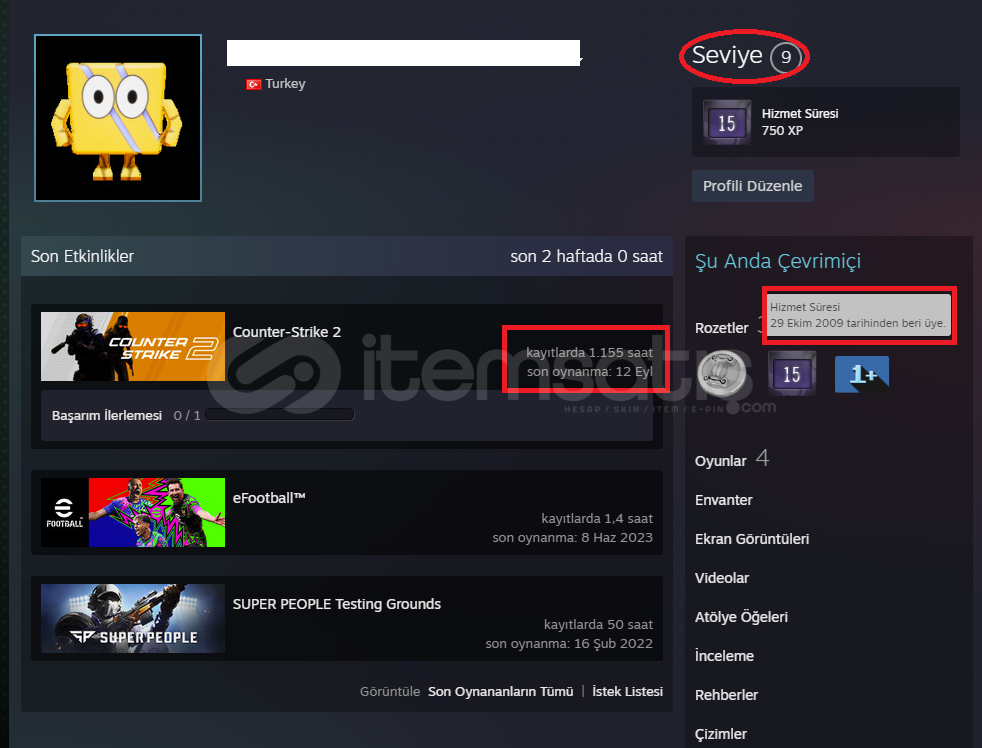Open the SUPER PEOPLE game banner

tap(133, 618)
